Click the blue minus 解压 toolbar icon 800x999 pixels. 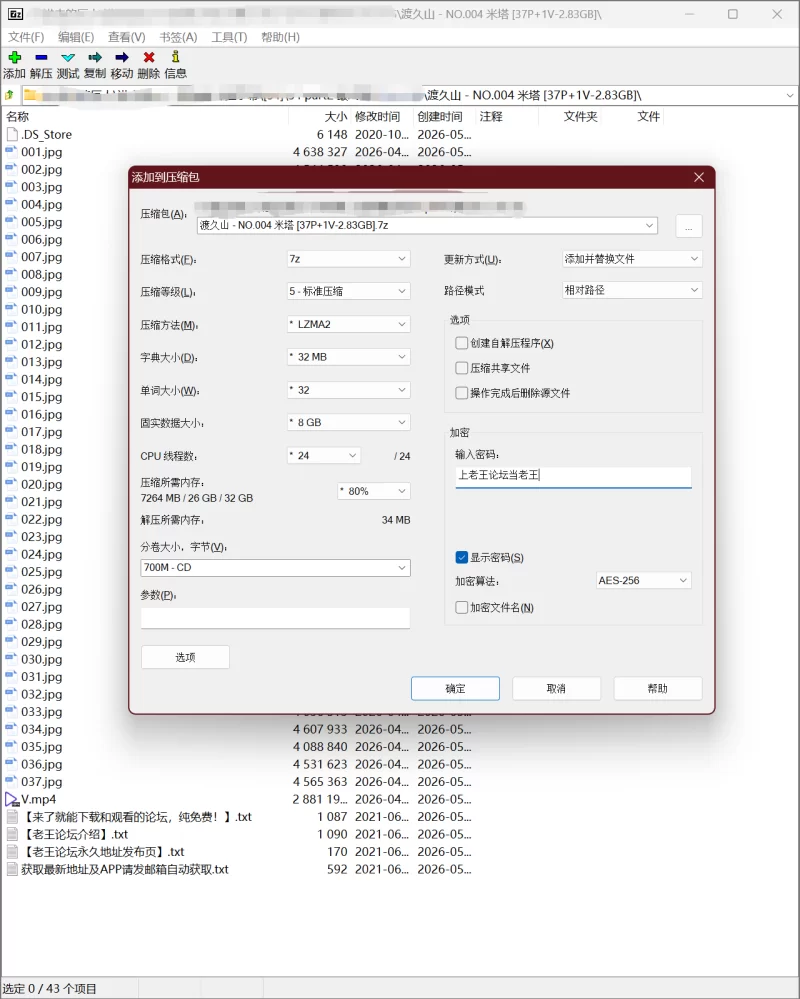point(41,57)
